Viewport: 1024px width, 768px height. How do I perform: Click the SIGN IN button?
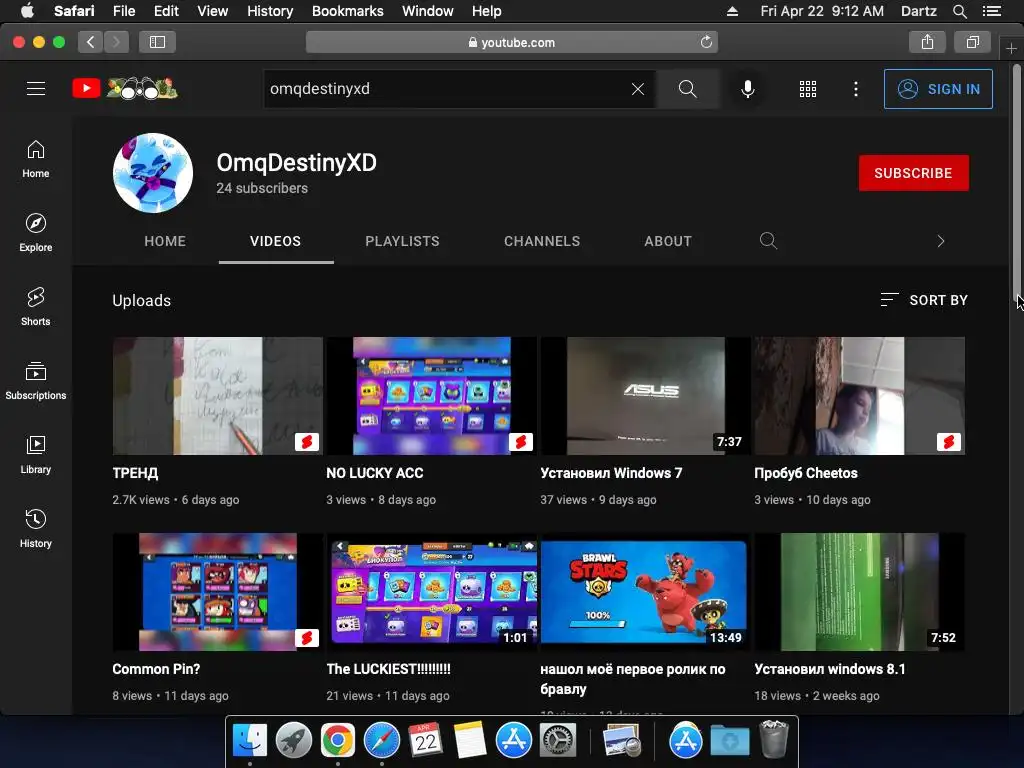click(938, 89)
